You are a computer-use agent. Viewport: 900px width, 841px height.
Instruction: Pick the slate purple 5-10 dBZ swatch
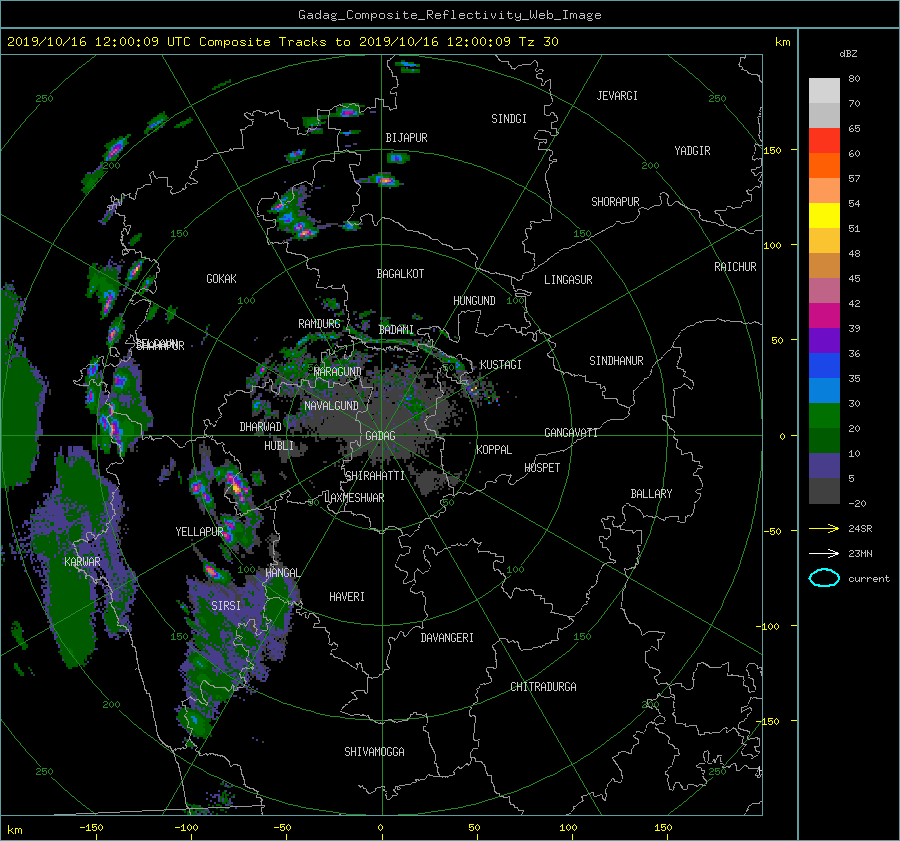point(824,466)
